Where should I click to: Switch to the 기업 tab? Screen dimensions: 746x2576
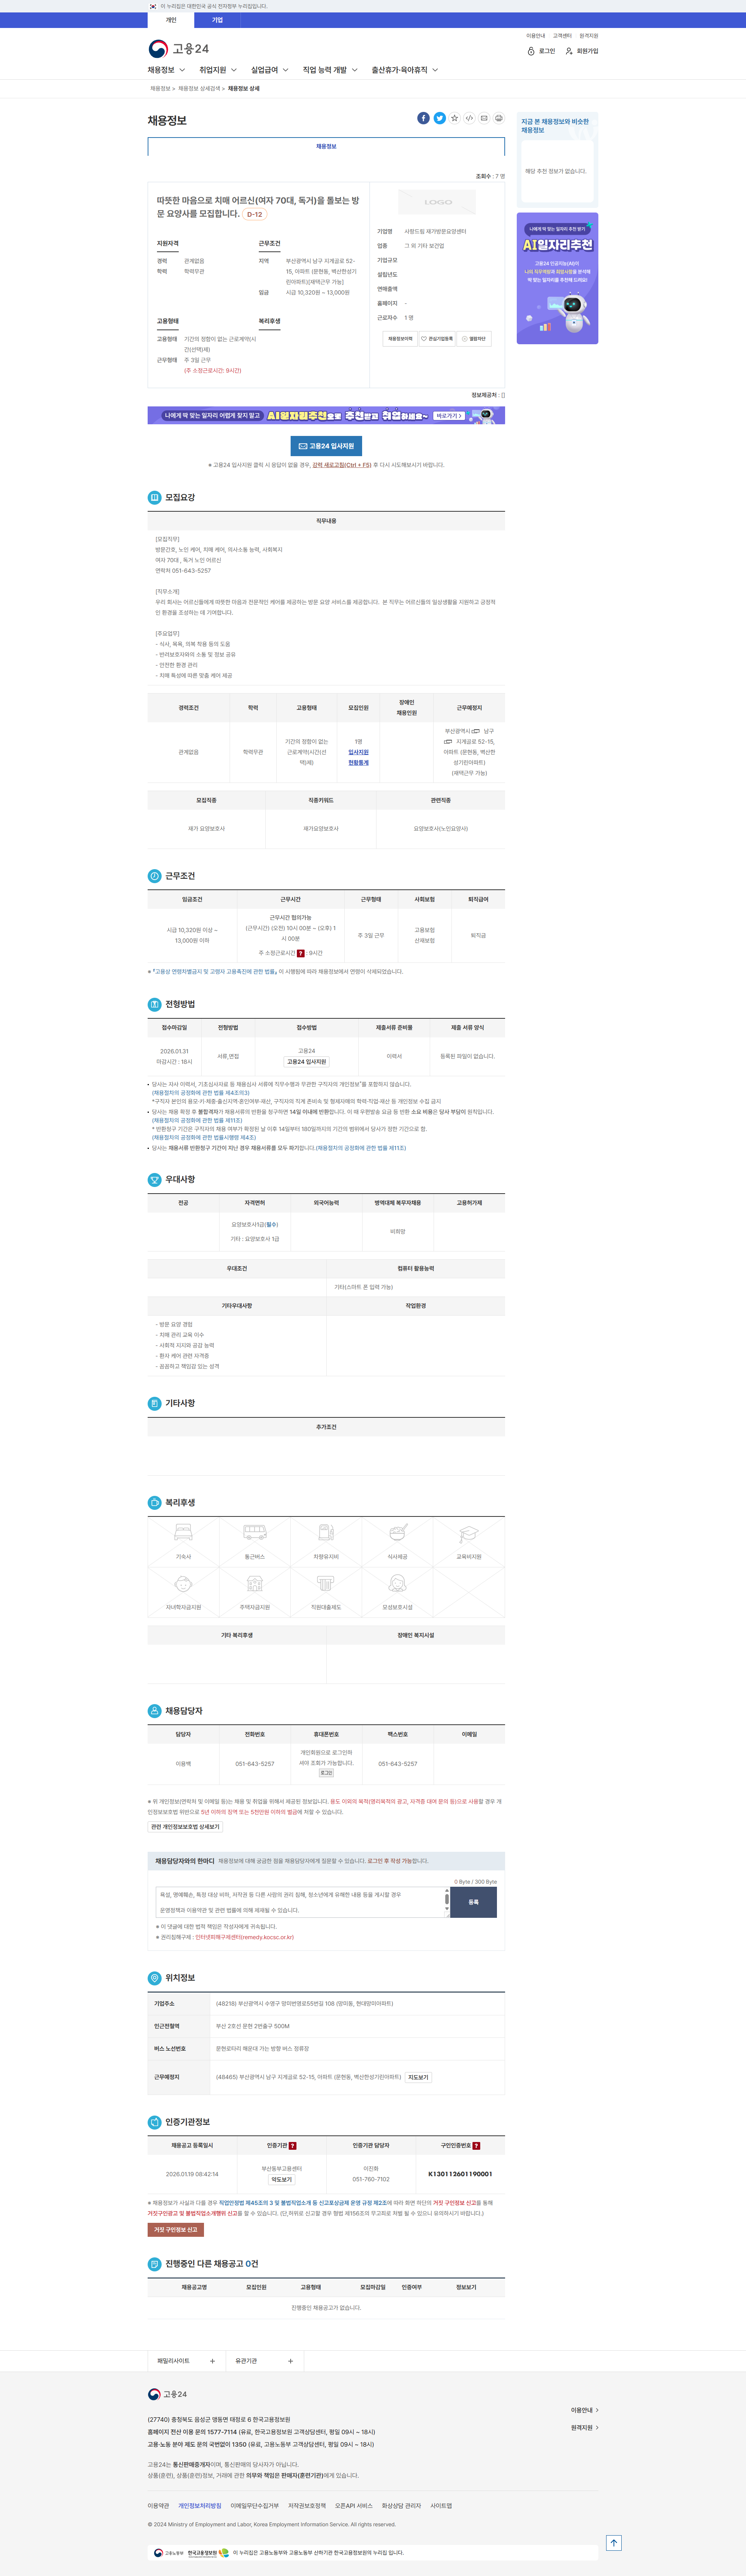point(217,20)
